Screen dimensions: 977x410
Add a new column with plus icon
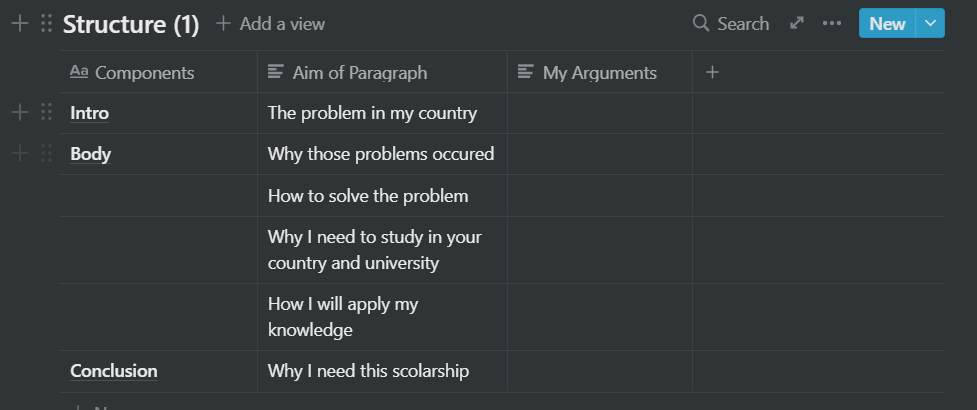pos(712,72)
